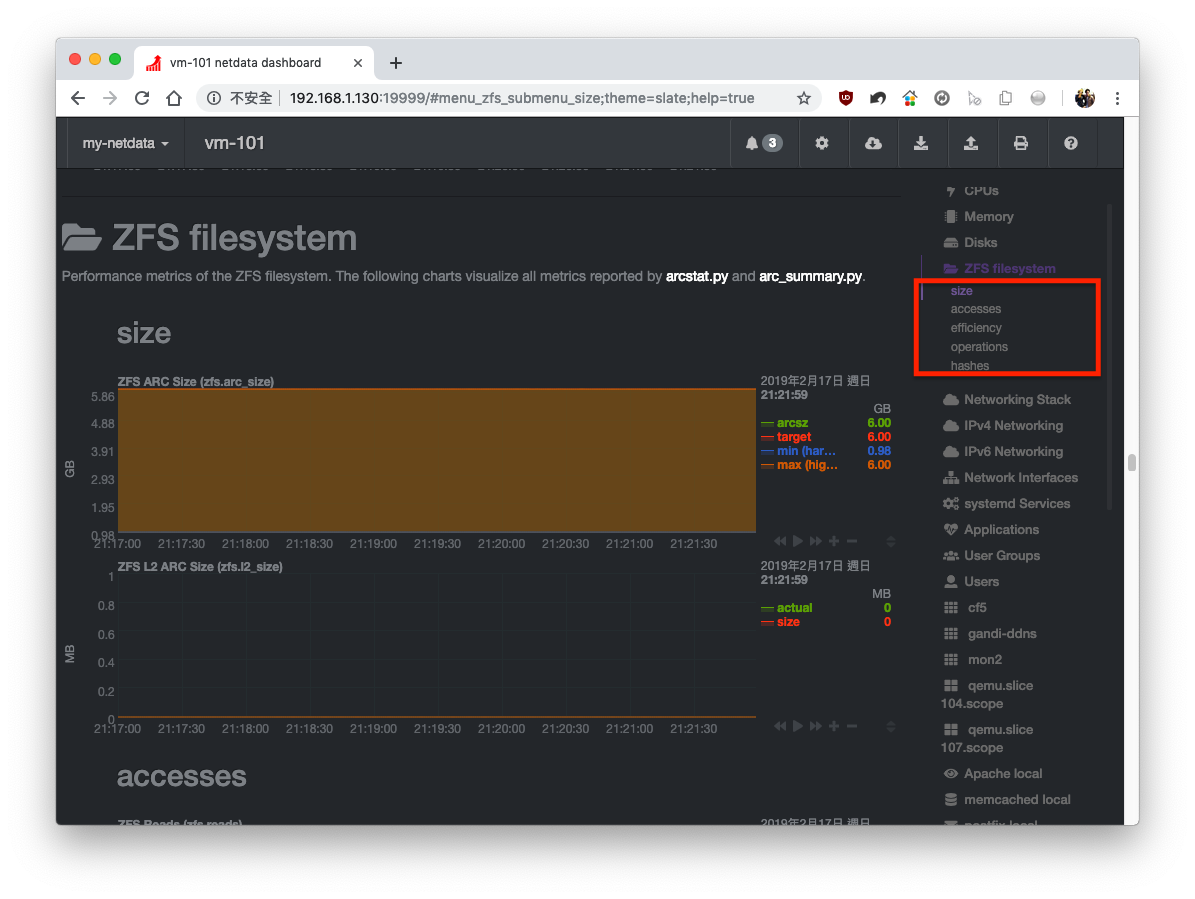The image size is (1195, 899).
Task: Open my-netdata dropdown menu
Action: coord(125,143)
